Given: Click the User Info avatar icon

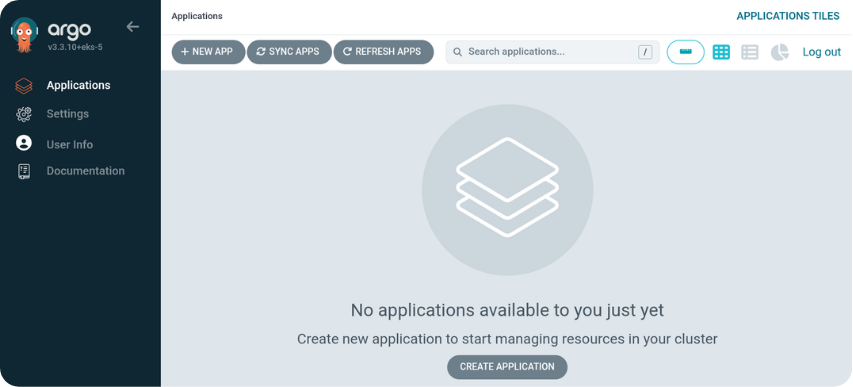Looking at the screenshot, I should point(24,143).
